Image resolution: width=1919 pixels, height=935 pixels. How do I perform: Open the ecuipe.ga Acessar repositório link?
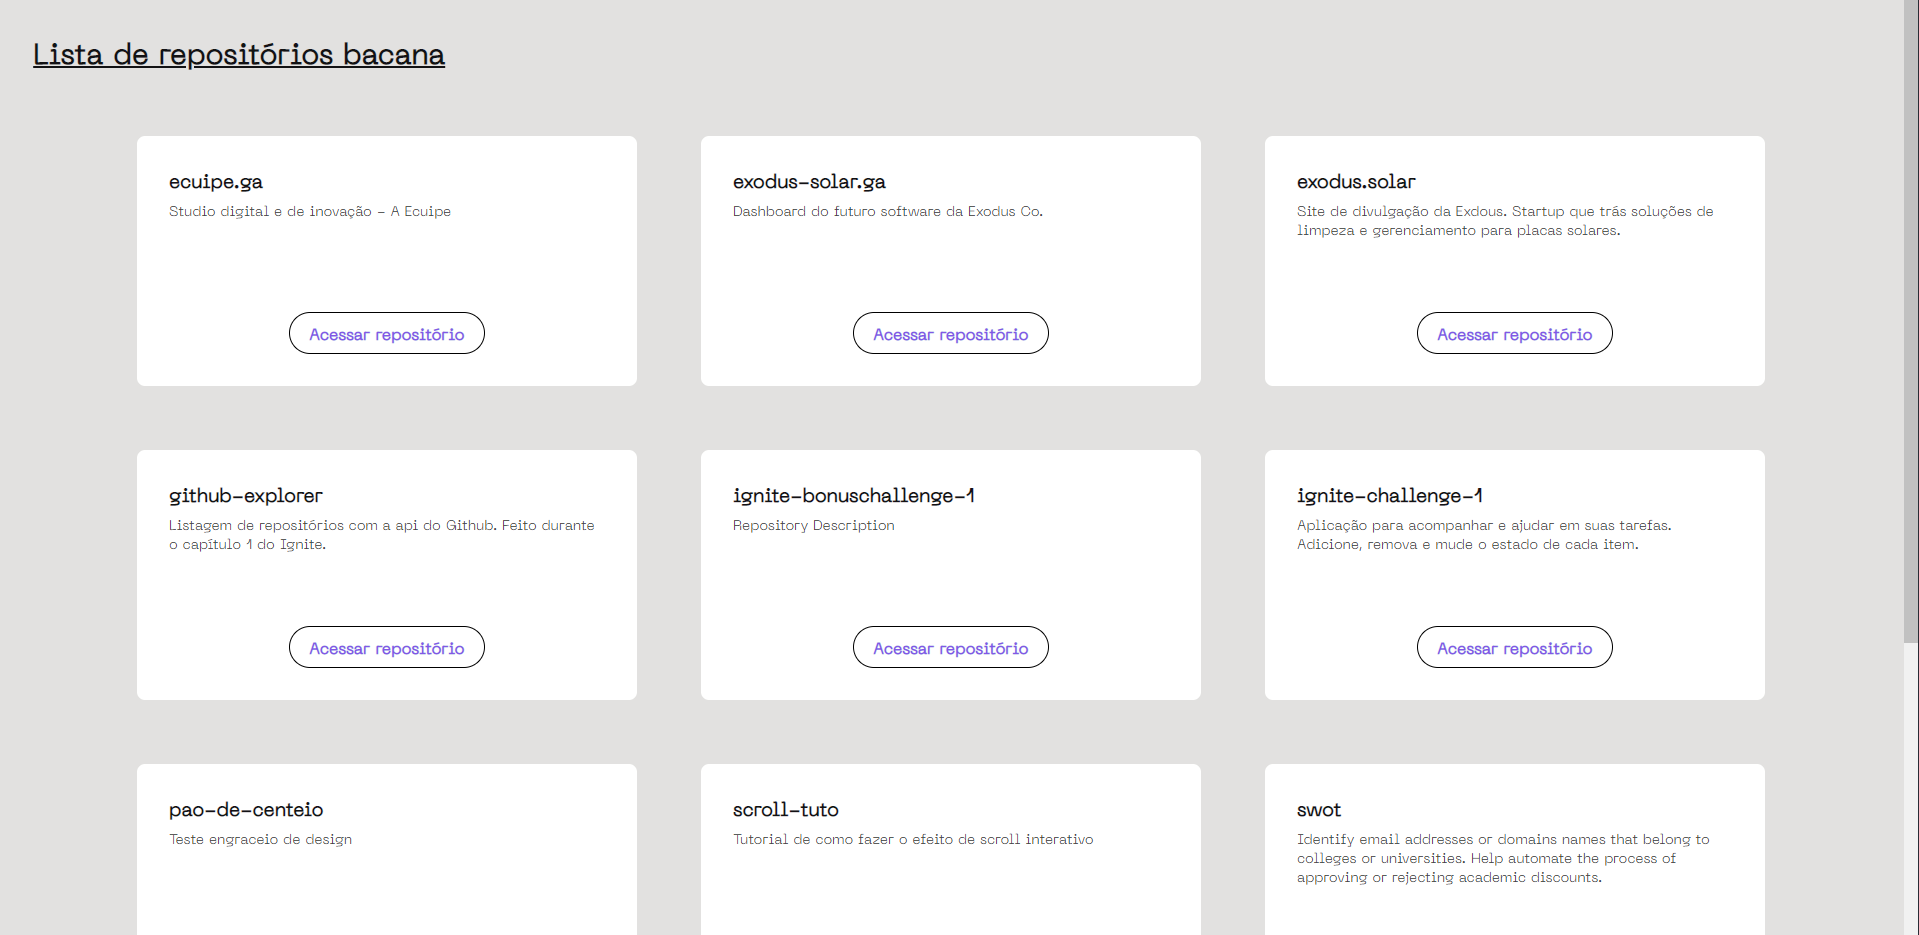[x=387, y=333]
